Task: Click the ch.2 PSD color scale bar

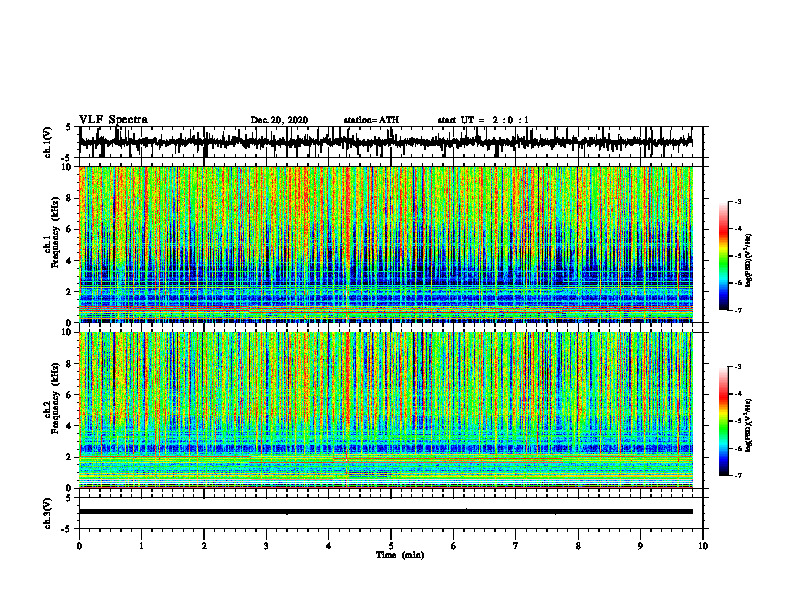Action: coord(723,421)
